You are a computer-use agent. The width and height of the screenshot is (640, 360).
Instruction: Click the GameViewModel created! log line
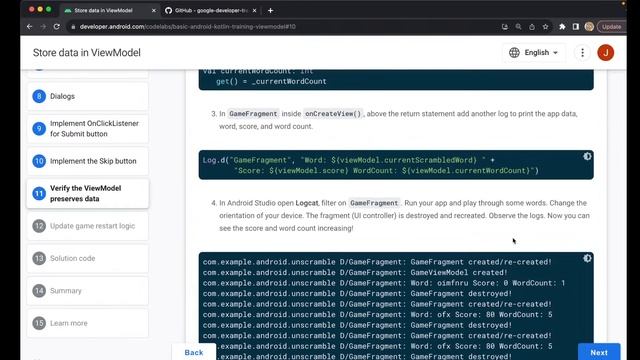[x=355, y=273]
